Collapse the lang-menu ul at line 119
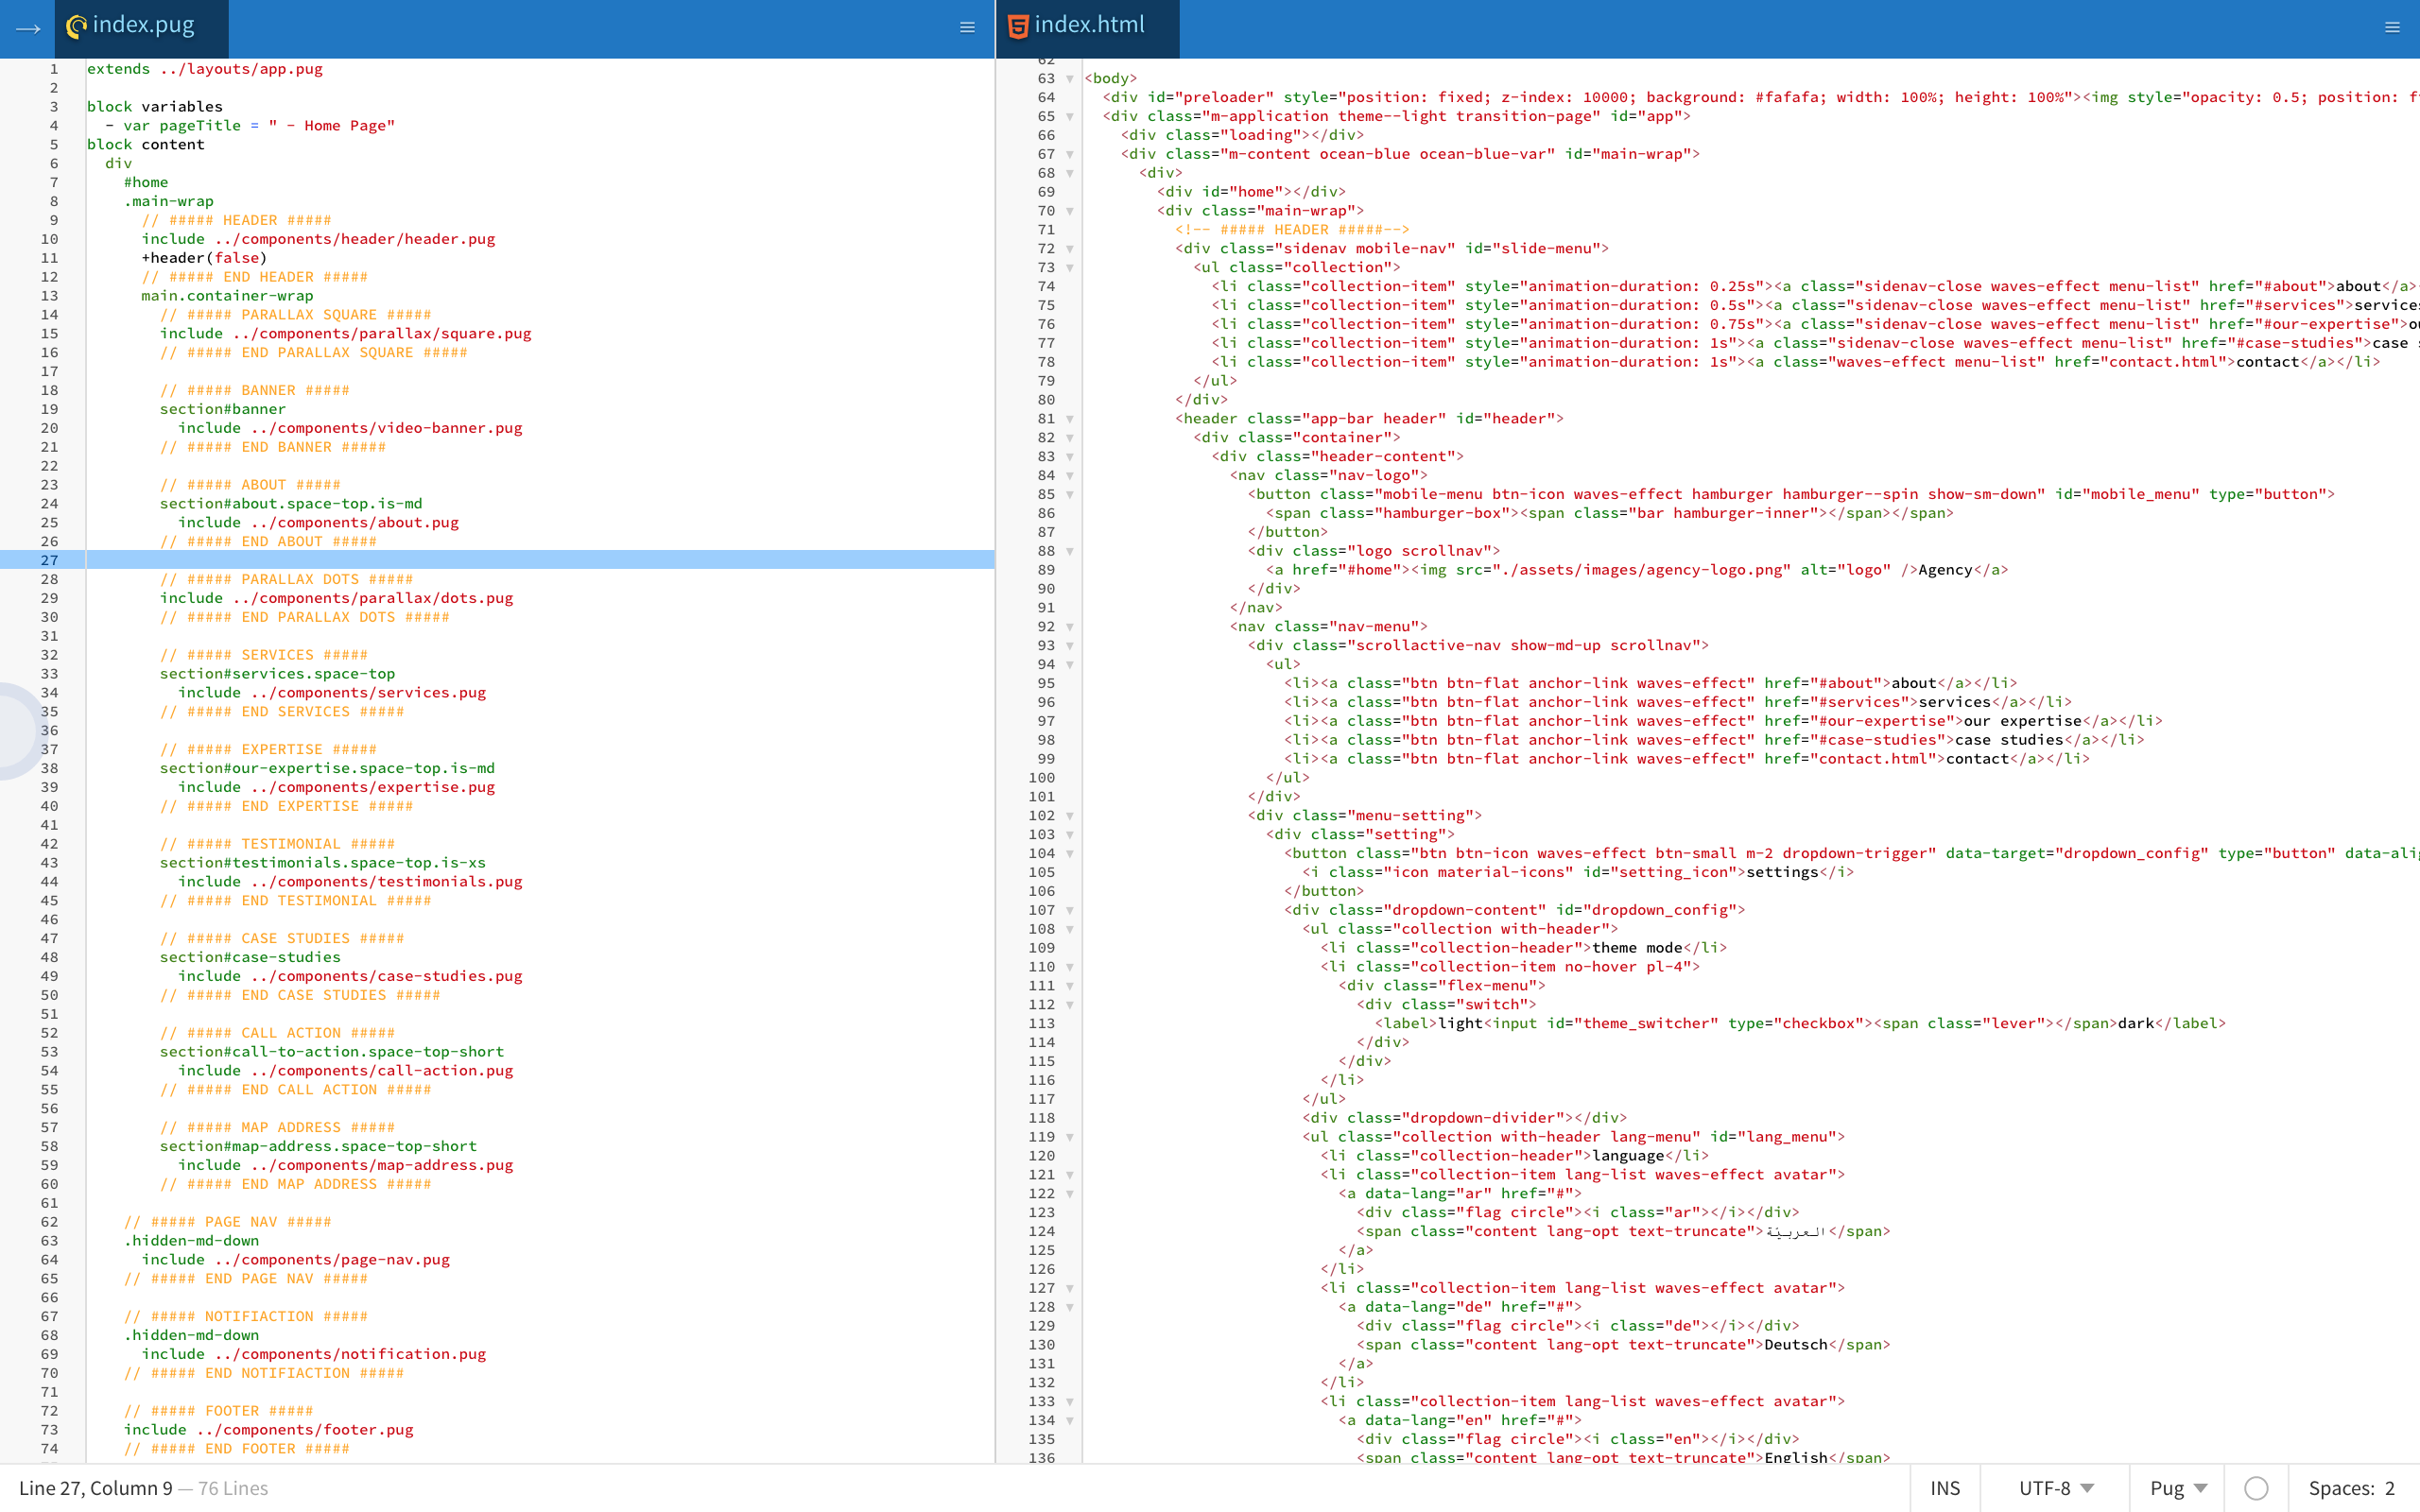 click(1070, 1138)
